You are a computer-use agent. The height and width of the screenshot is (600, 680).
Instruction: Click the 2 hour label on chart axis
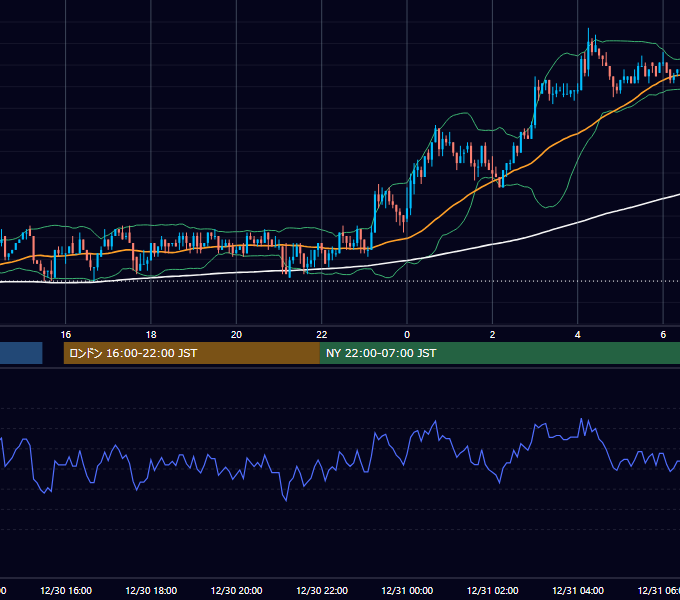(492, 335)
